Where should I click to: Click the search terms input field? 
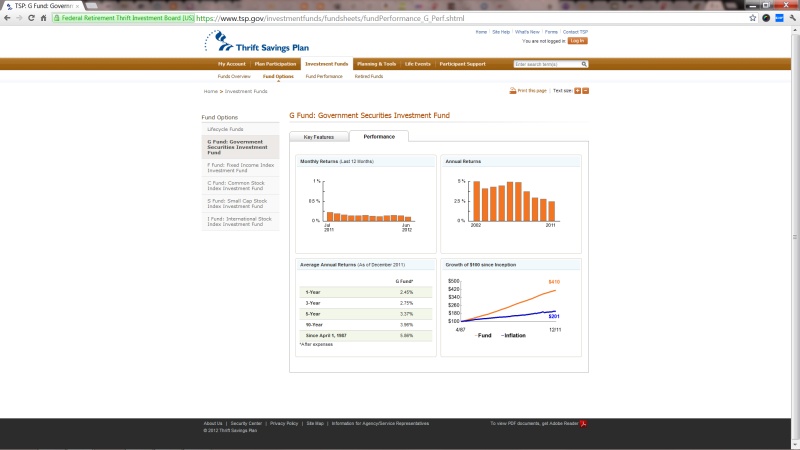[547, 64]
